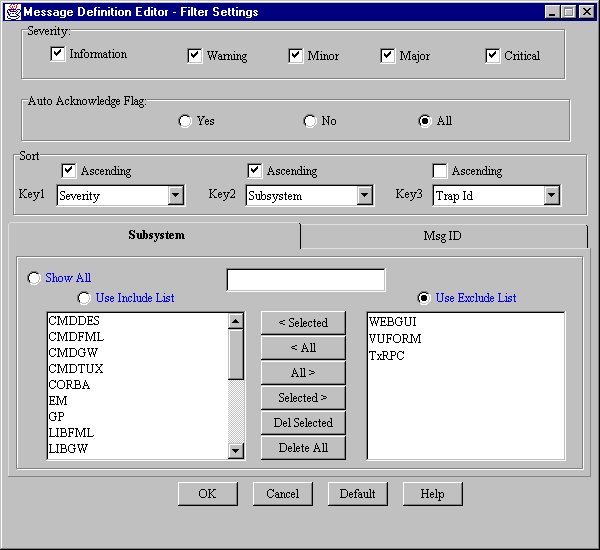The image size is (600, 550).
Task: Toggle the Critical severity checkbox
Action: click(492, 56)
